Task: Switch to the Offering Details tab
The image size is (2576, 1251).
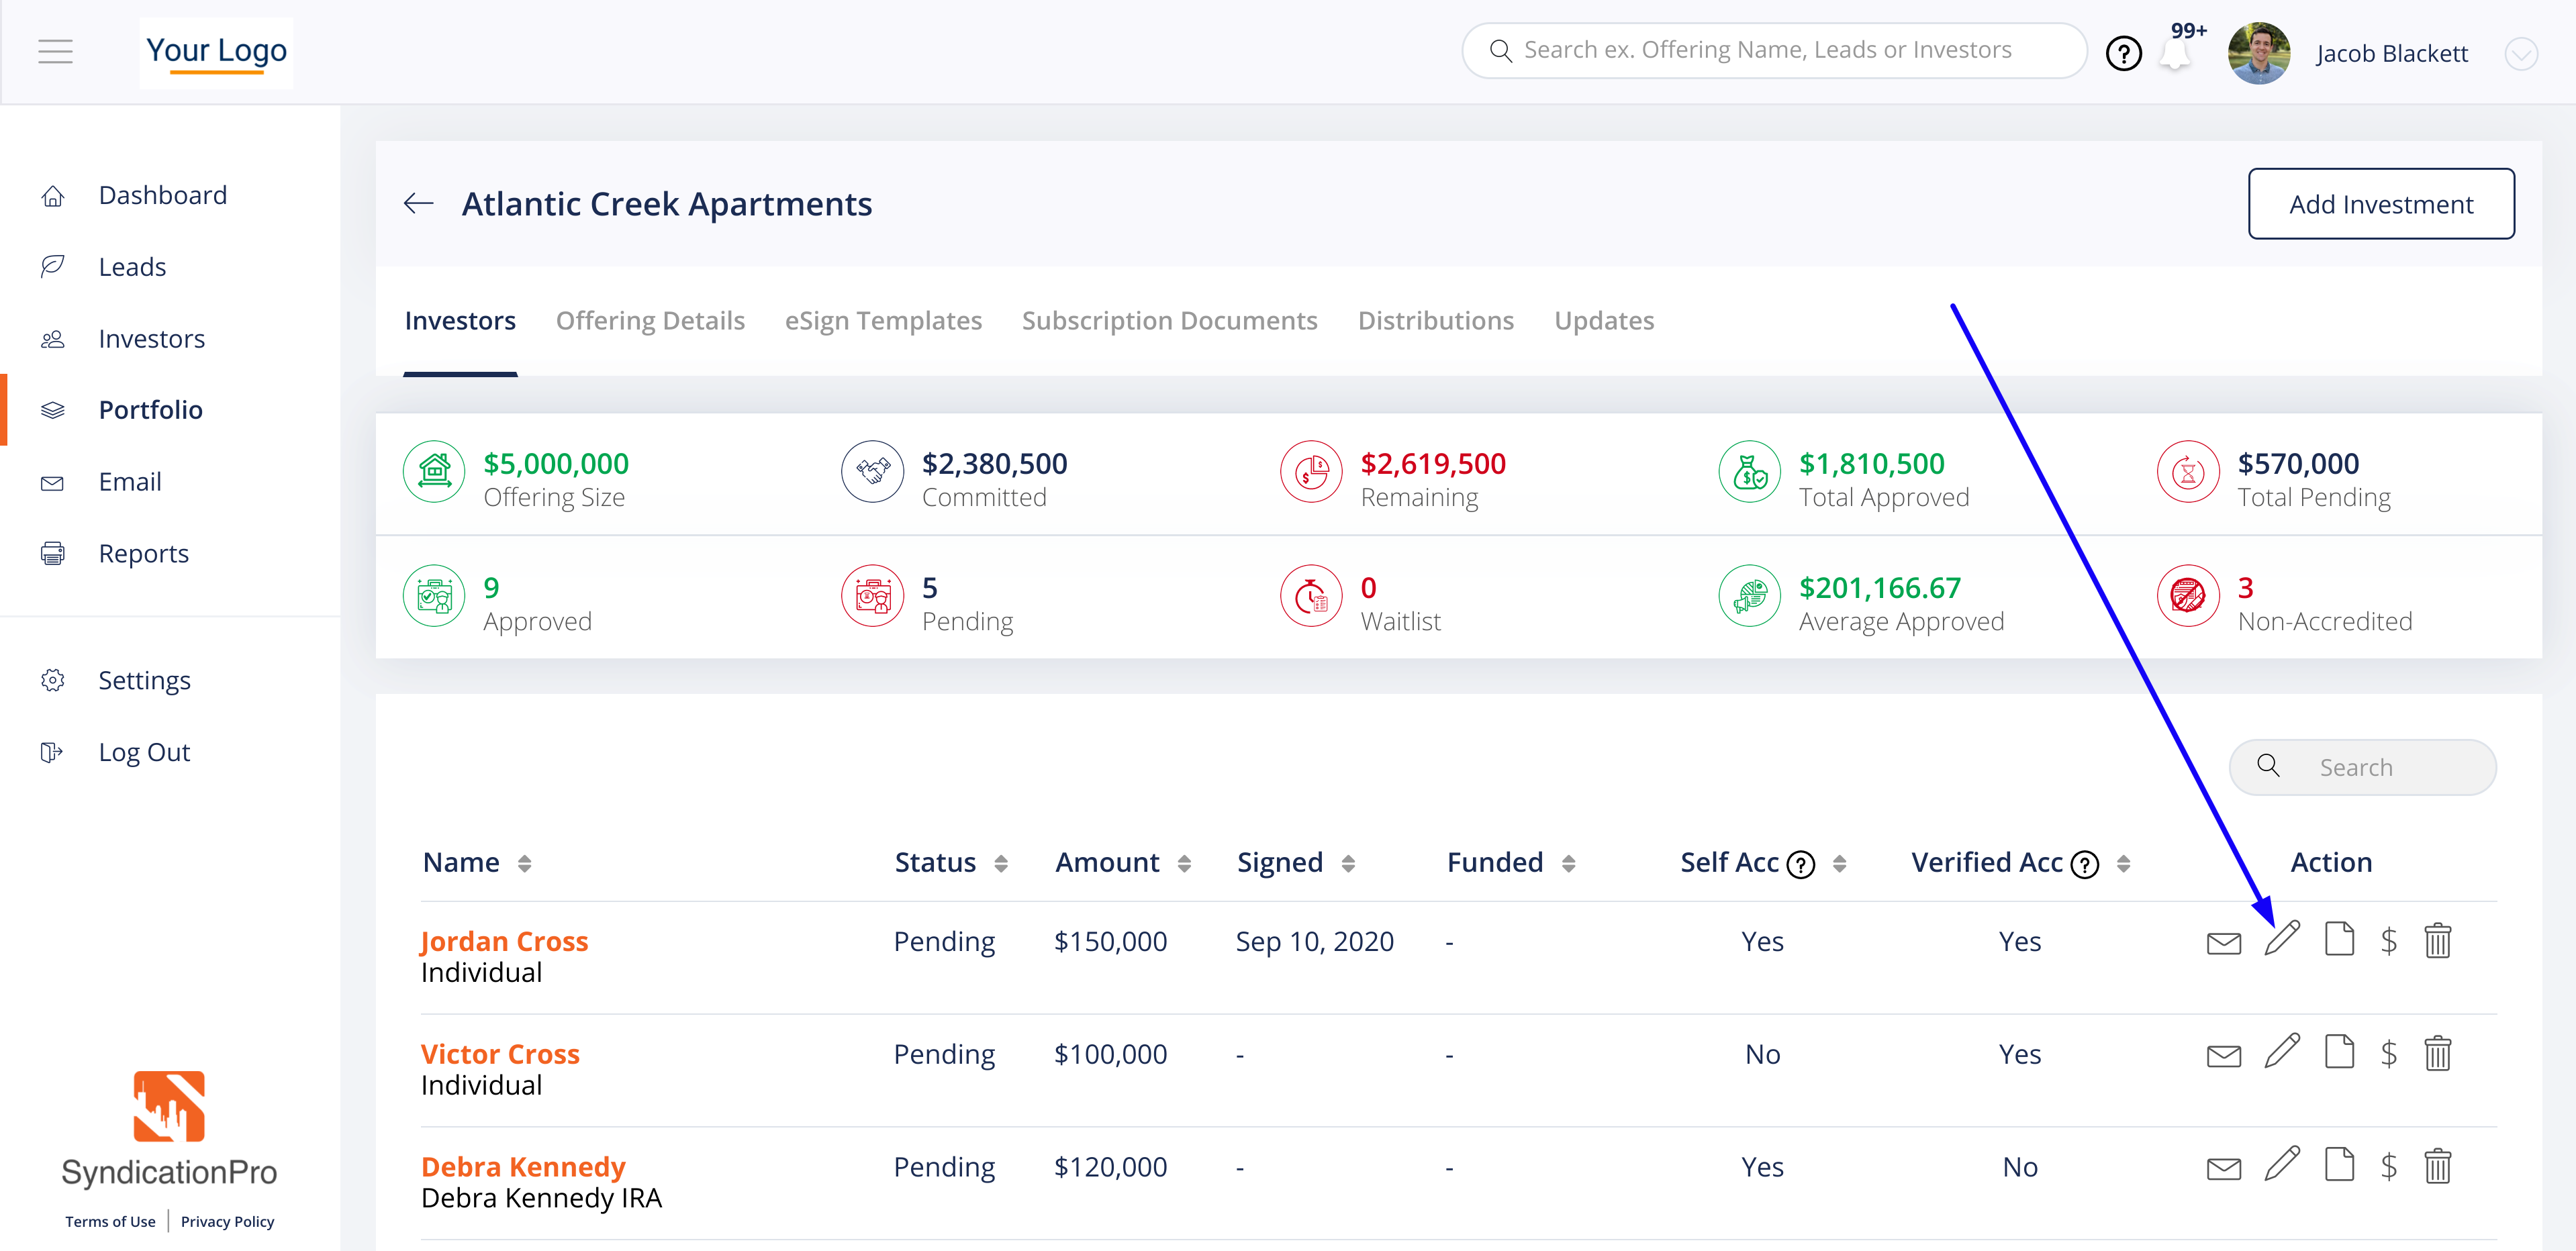Action: point(650,321)
